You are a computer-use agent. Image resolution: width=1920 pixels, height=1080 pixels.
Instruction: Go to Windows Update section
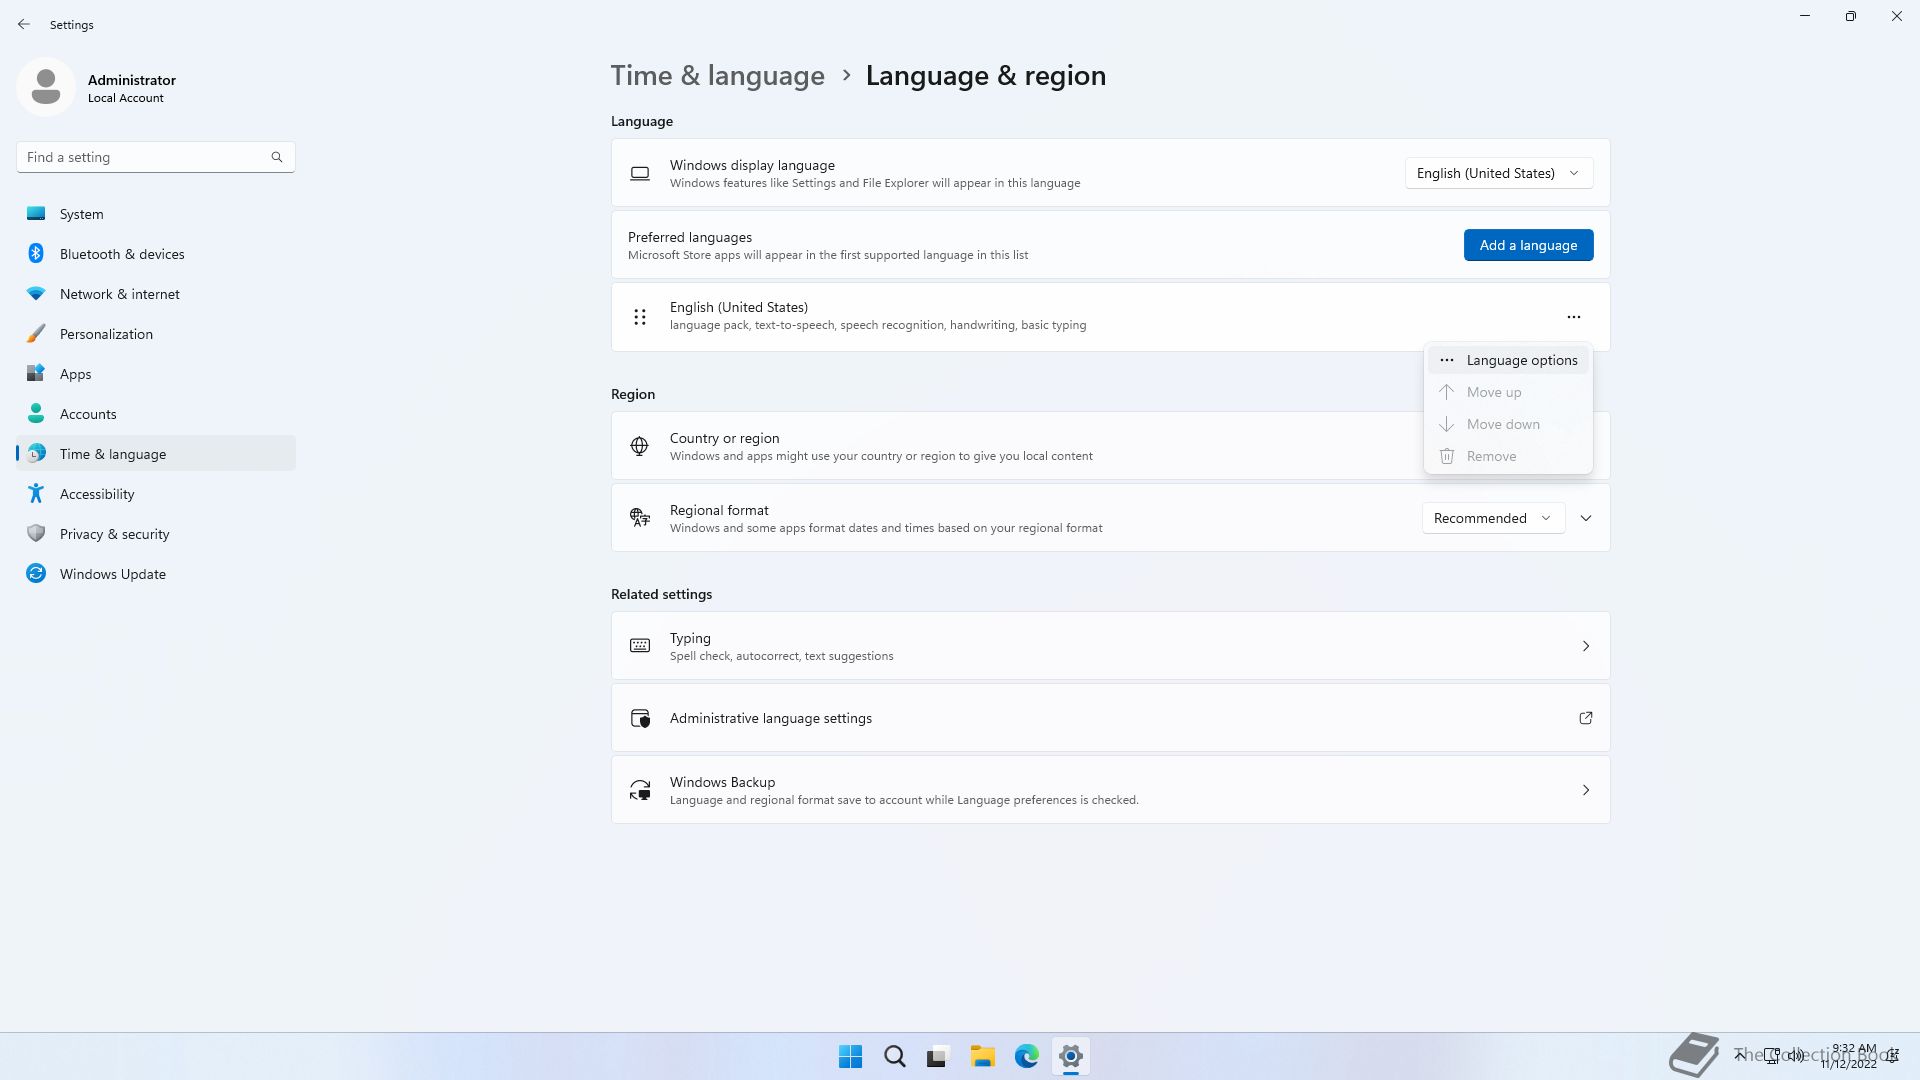112,574
